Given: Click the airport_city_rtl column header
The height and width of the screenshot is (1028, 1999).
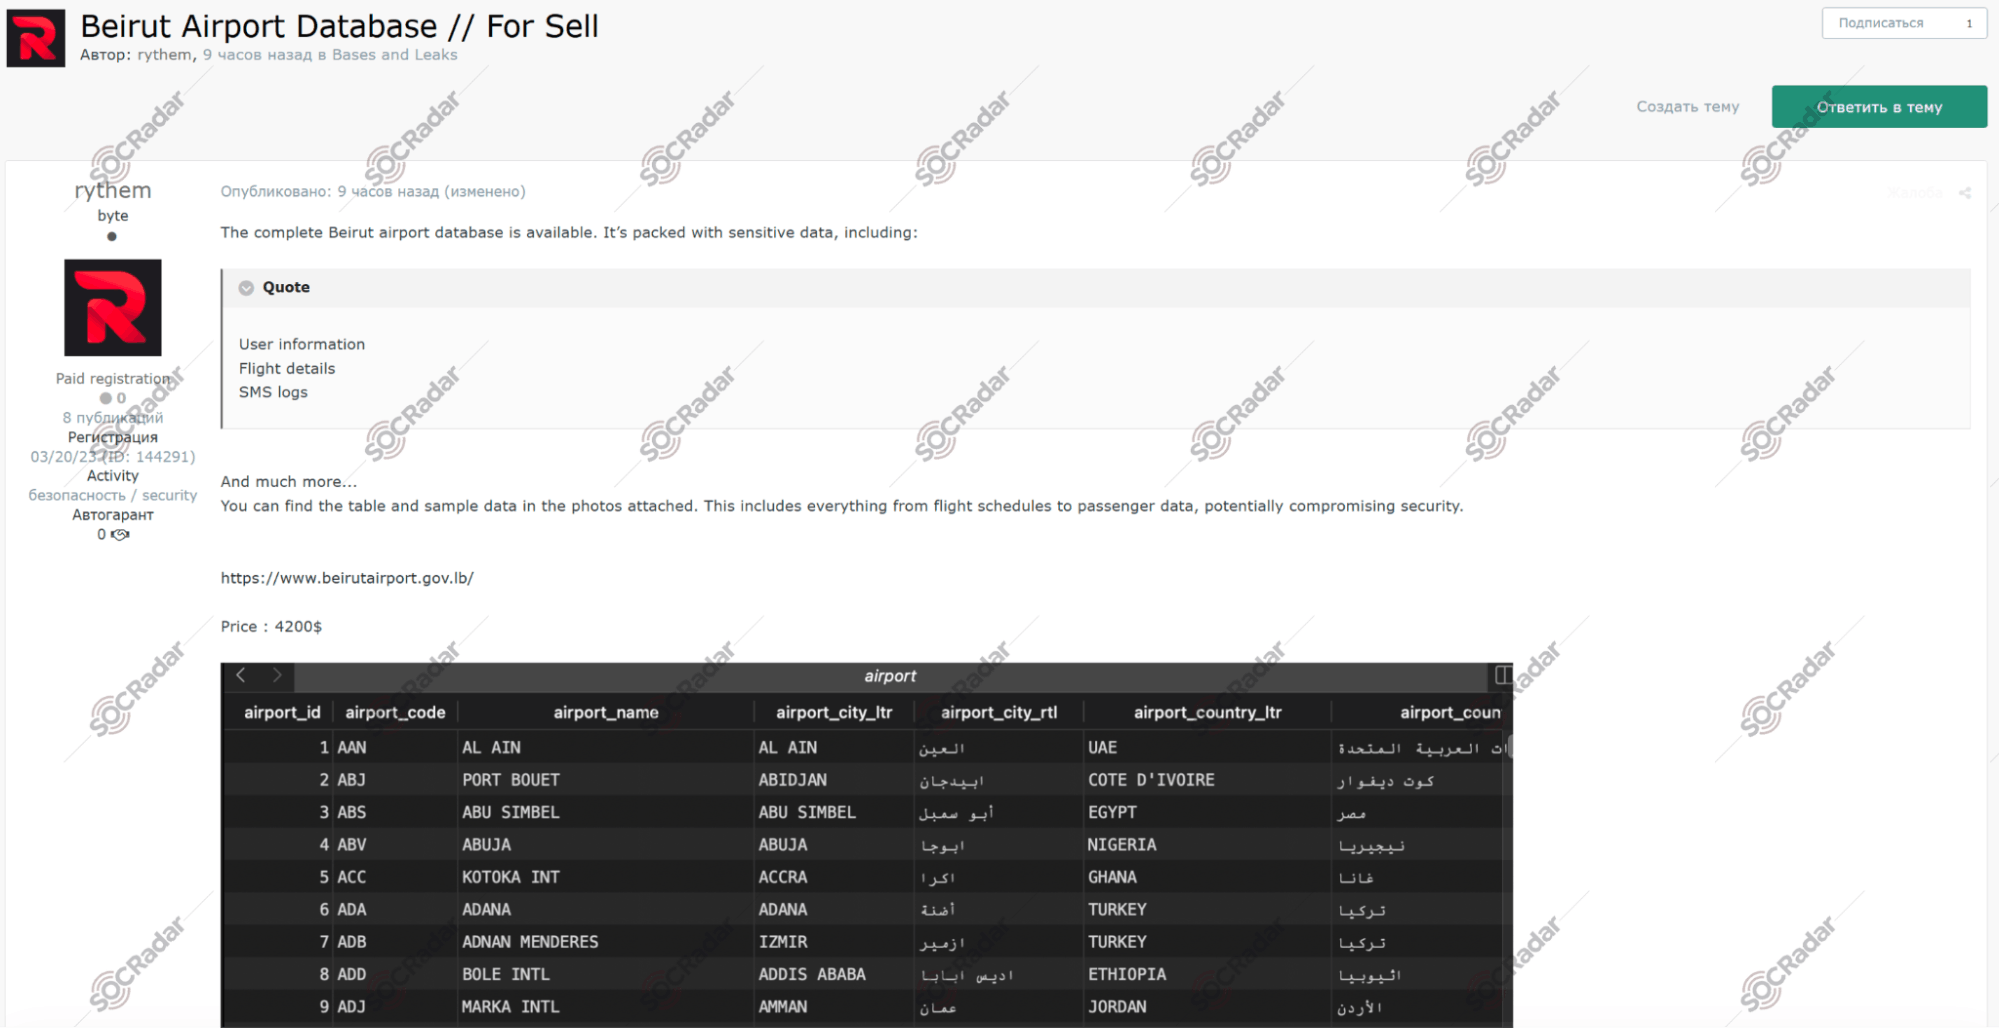Looking at the screenshot, I should pyautogui.click(x=999, y=713).
